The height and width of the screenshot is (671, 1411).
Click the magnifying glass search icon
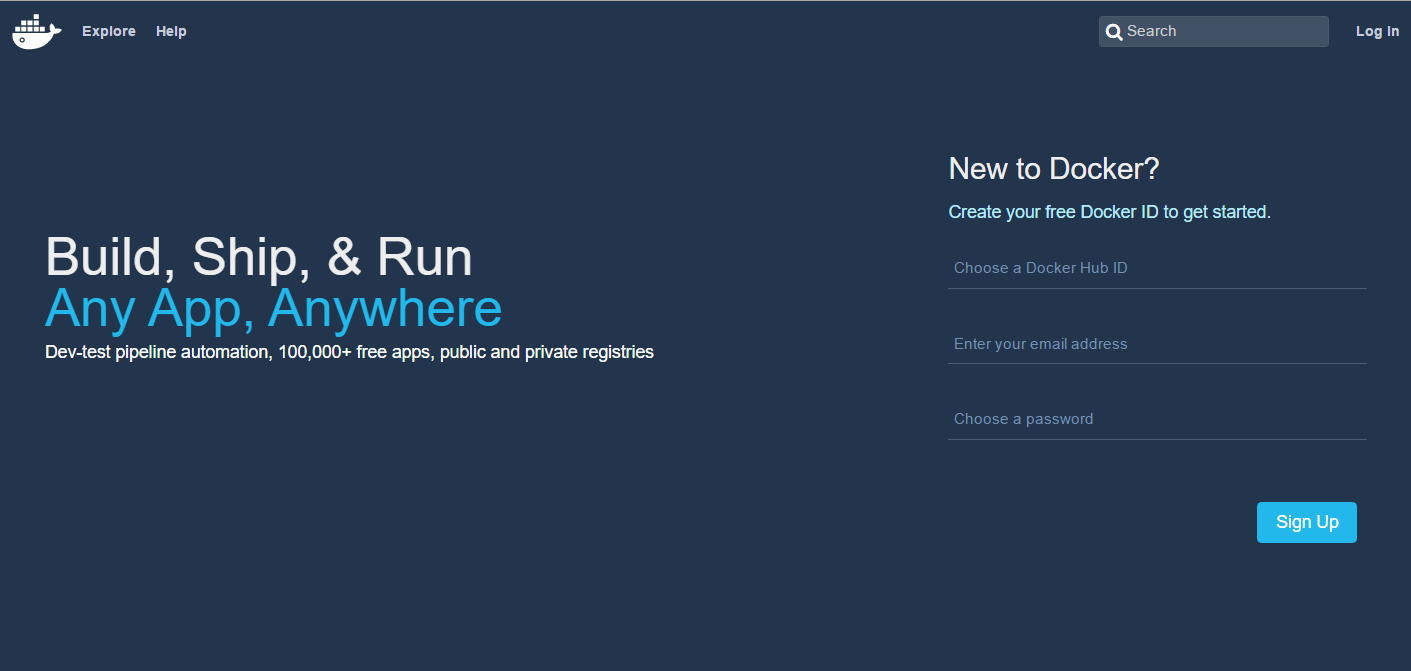coord(1113,32)
